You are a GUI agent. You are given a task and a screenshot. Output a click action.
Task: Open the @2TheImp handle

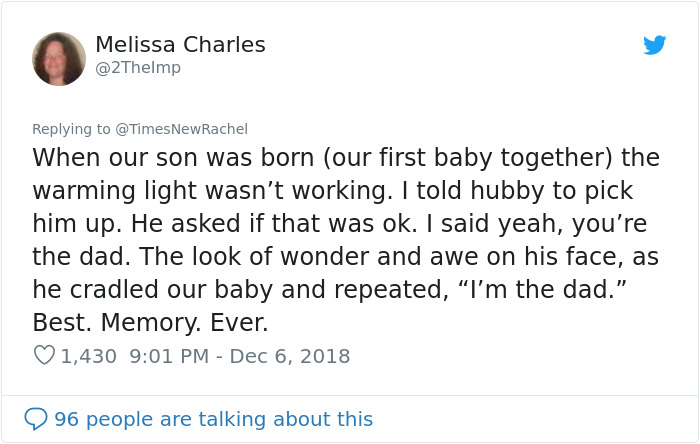point(138,67)
